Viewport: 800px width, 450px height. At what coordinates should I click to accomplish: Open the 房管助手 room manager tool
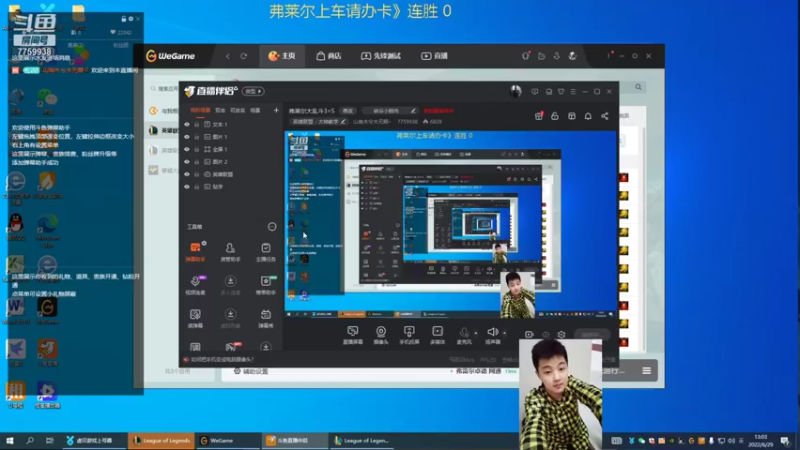[x=230, y=252]
